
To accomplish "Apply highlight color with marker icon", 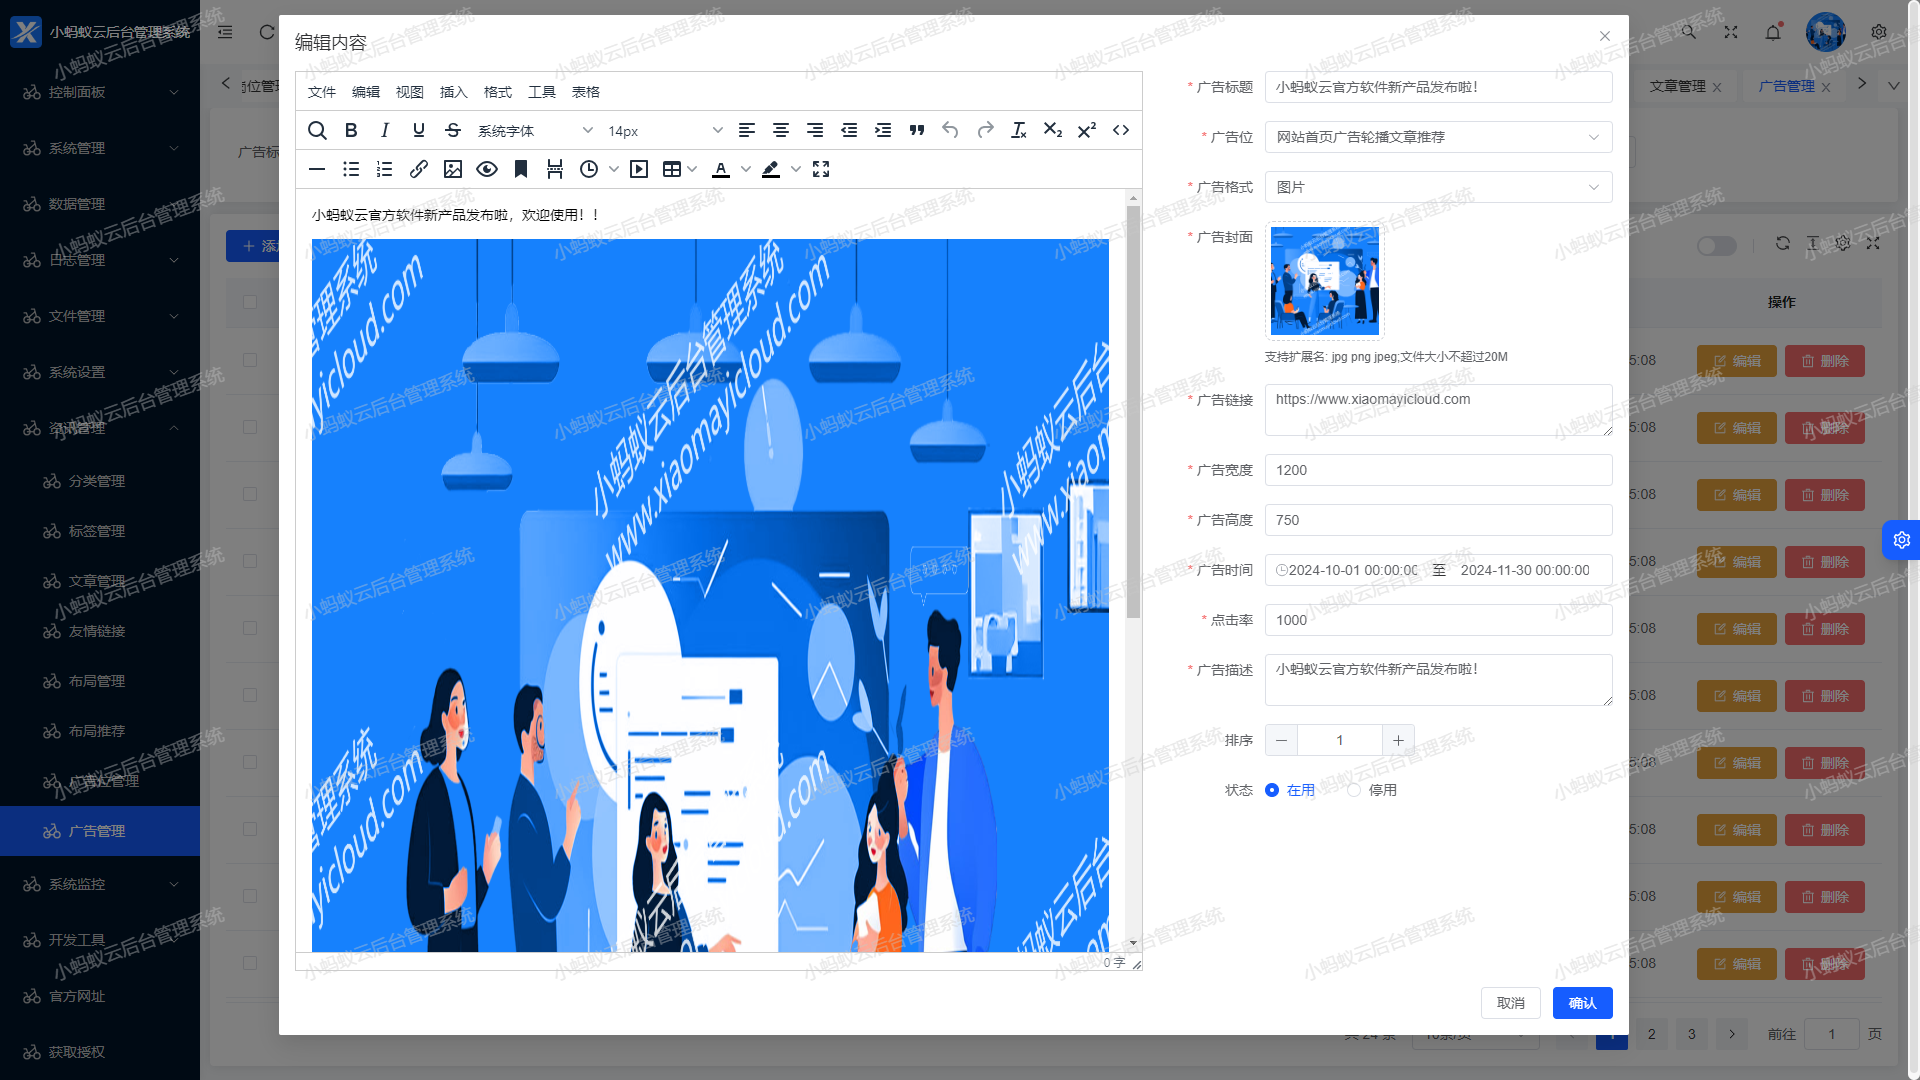I will [x=771, y=169].
